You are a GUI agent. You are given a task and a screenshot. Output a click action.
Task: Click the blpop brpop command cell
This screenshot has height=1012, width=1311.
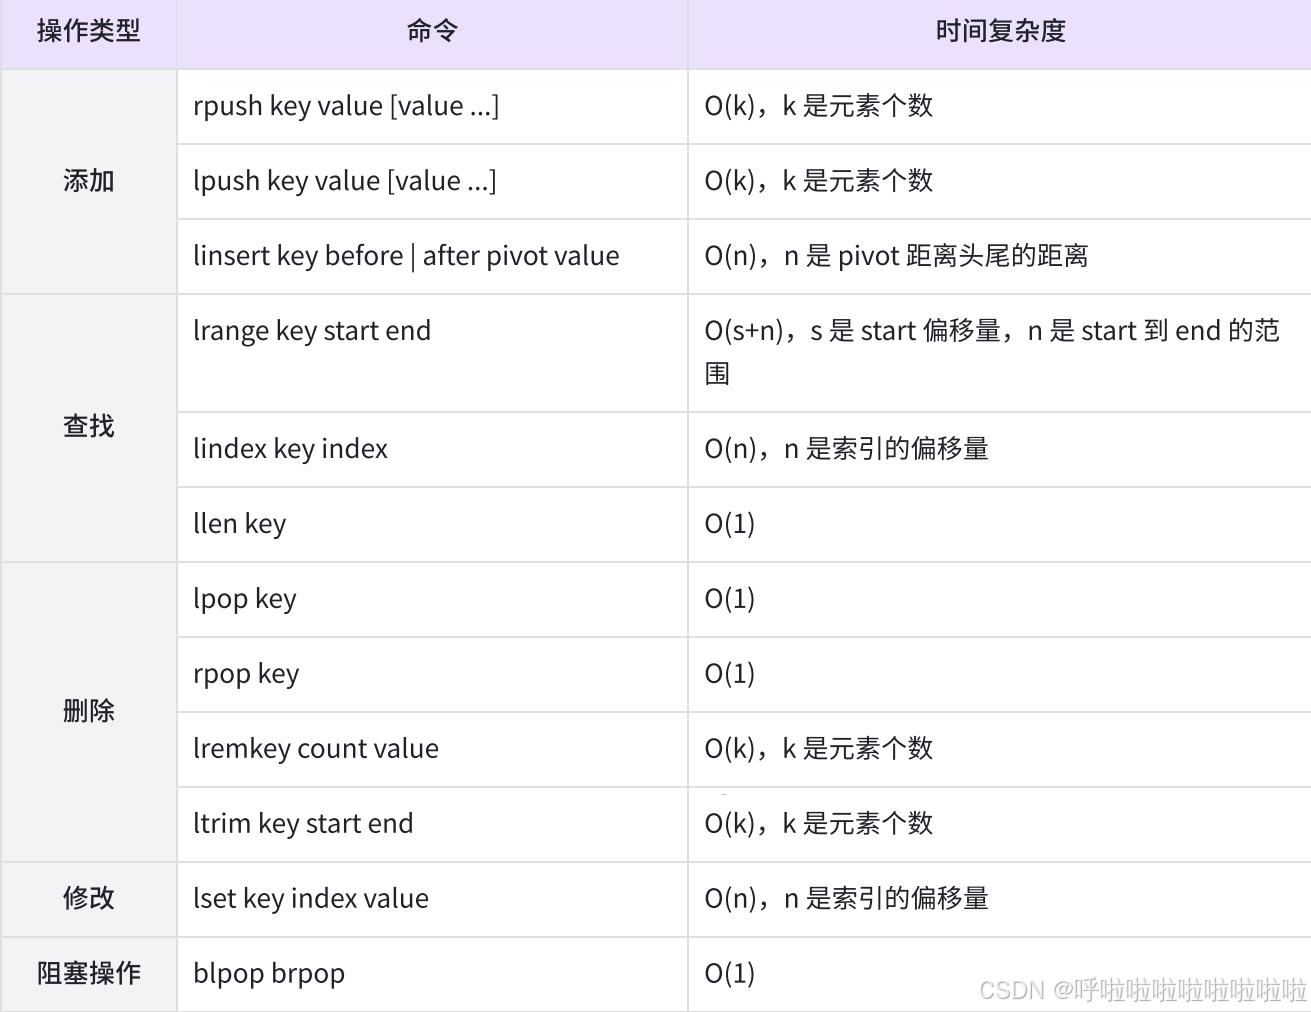(x=432, y=975)
